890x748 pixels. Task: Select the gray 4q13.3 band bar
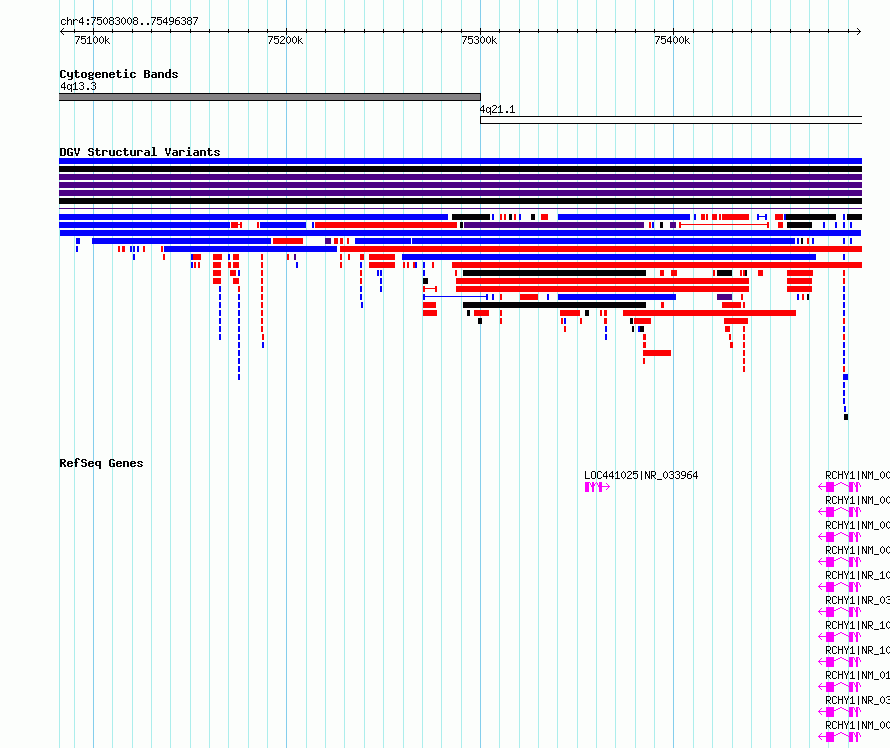[270, 97]
